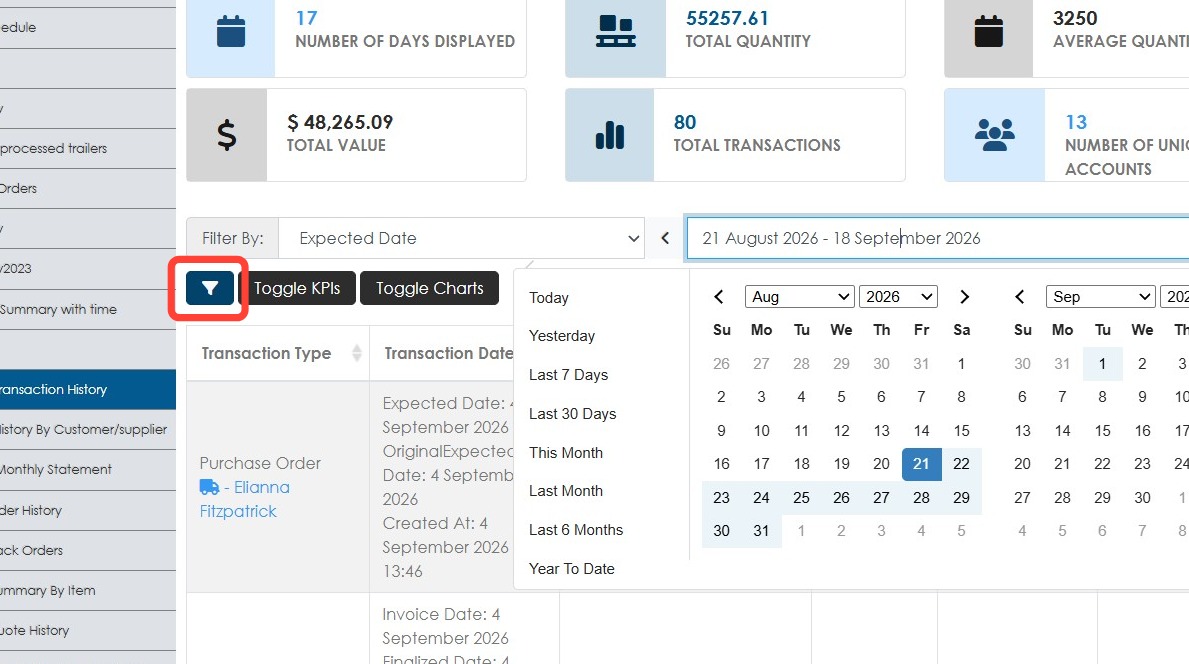Click the people group icon for unique accounts
This screenshot has height=664, width=1189.
[994, 135]
